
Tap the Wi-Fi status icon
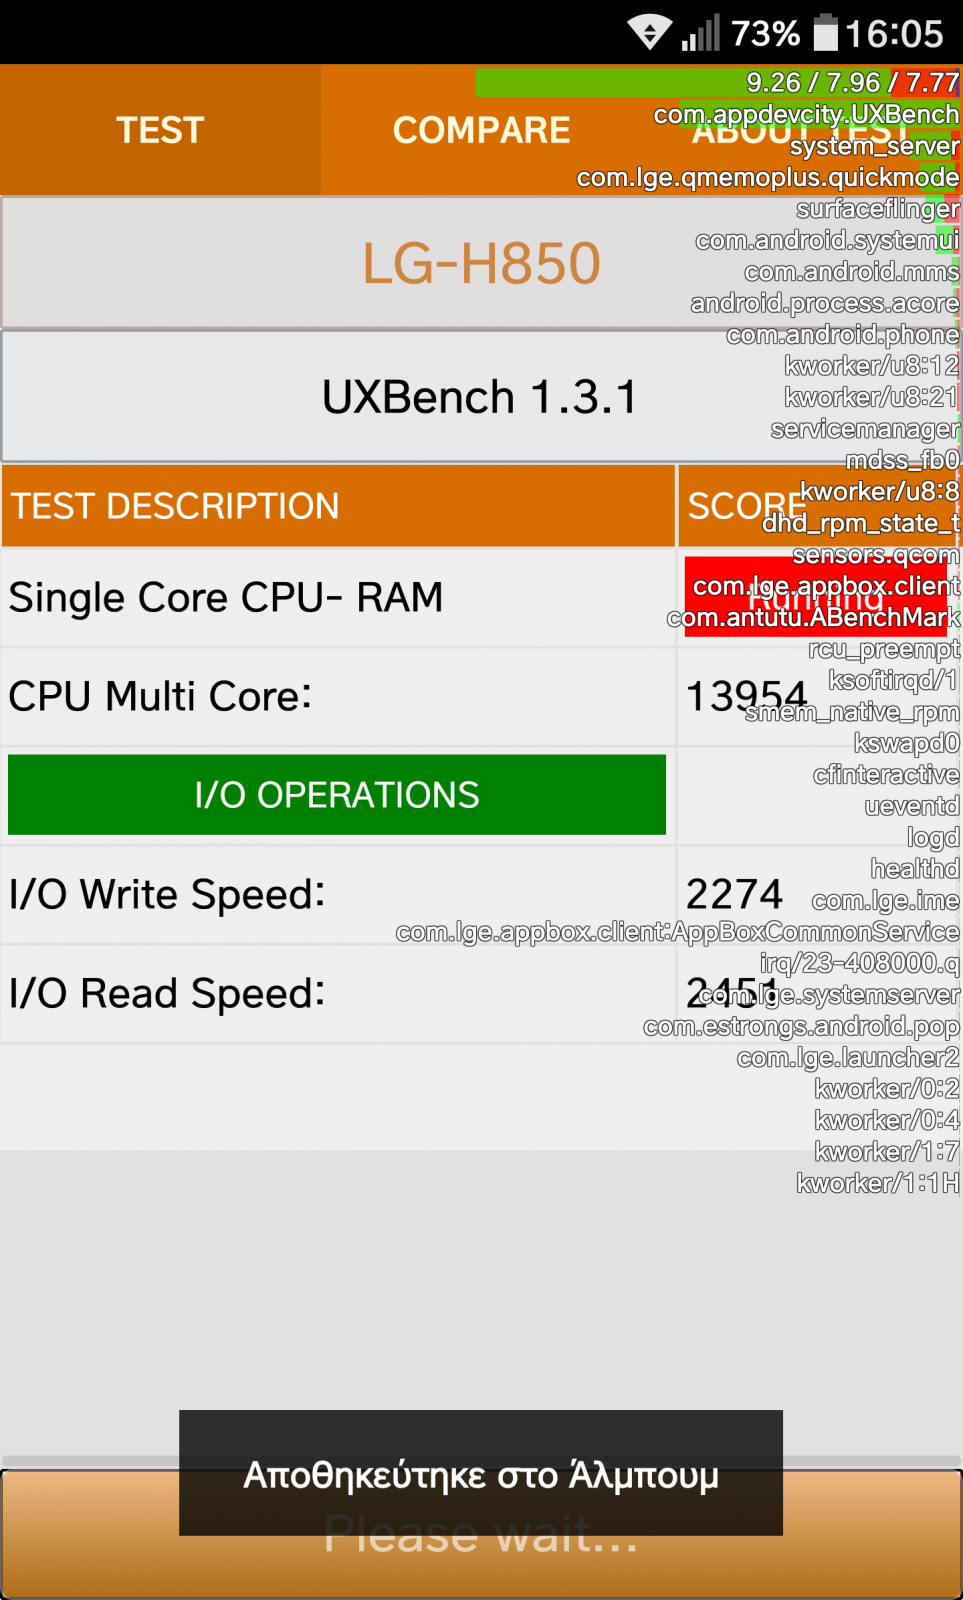pyautogui.click(x=649, y=33)
